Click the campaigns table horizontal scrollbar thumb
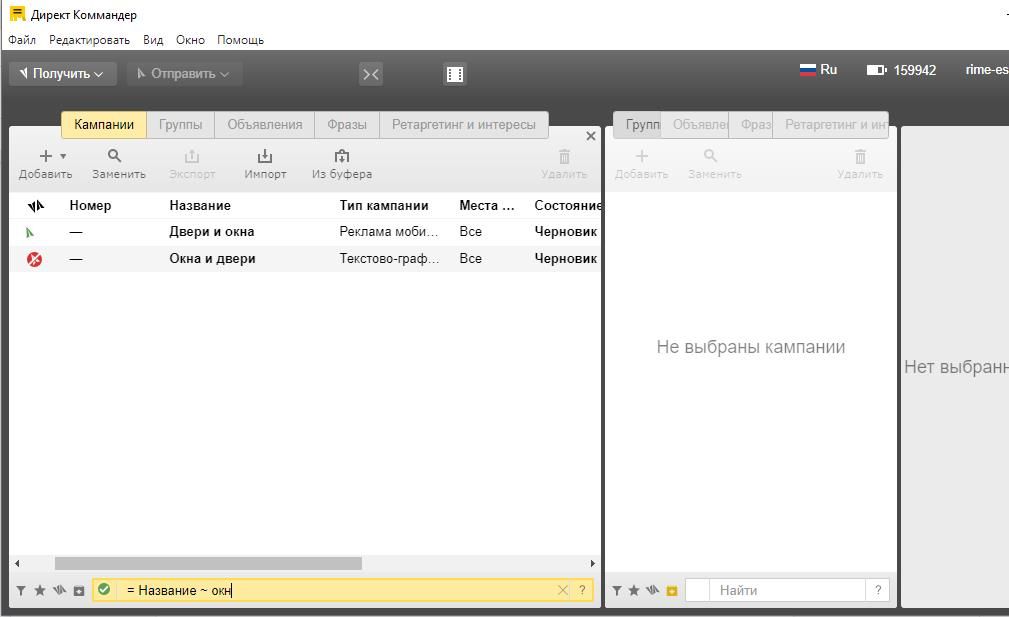The width and height of the screenshot is (1009, 617). point(208,564)
